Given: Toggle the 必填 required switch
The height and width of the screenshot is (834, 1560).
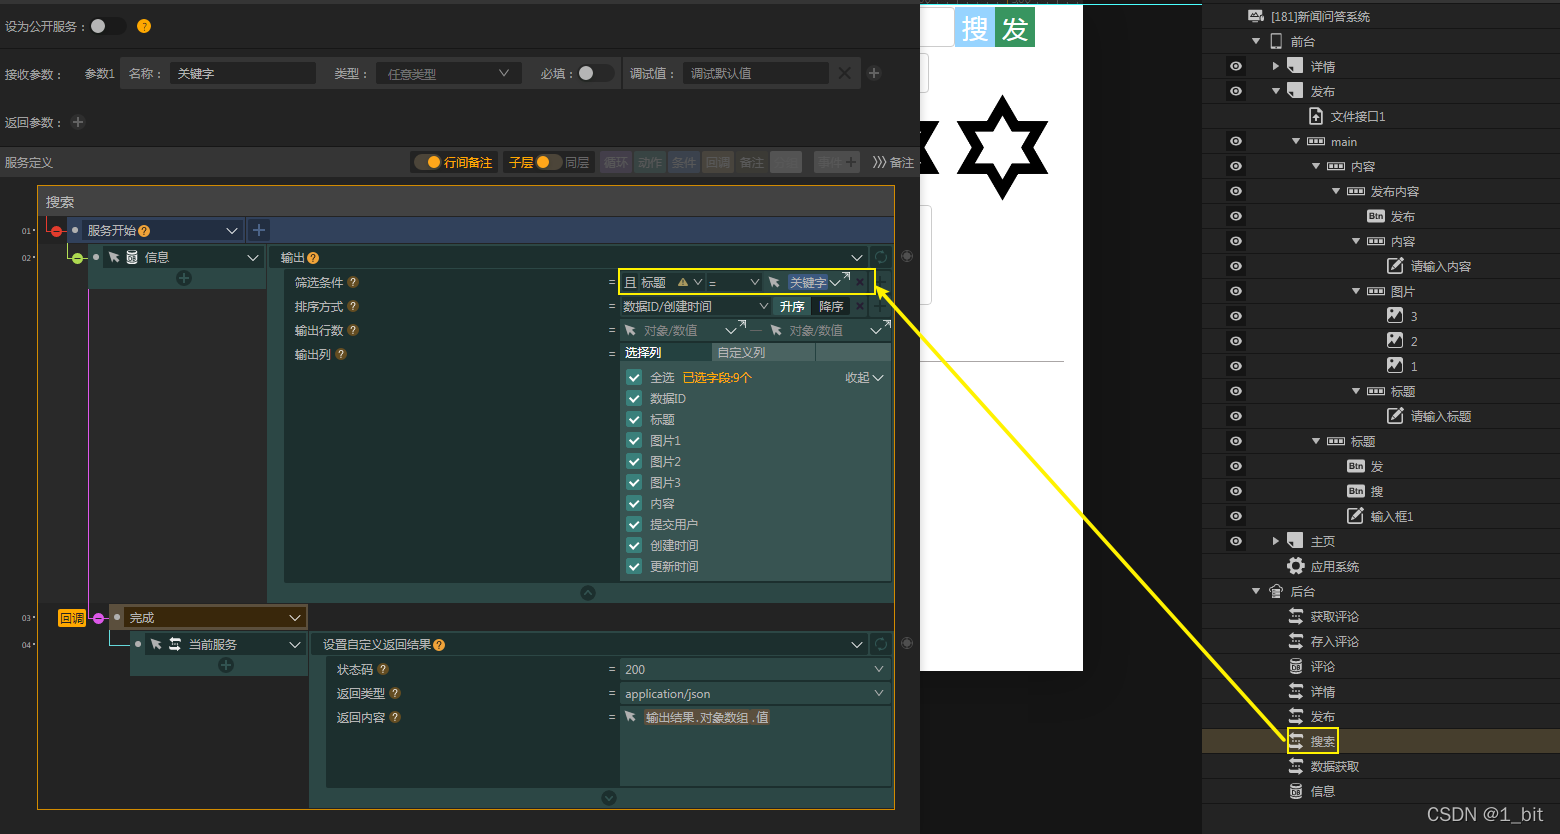Looking at the screenshot, I should coord(595,73).
